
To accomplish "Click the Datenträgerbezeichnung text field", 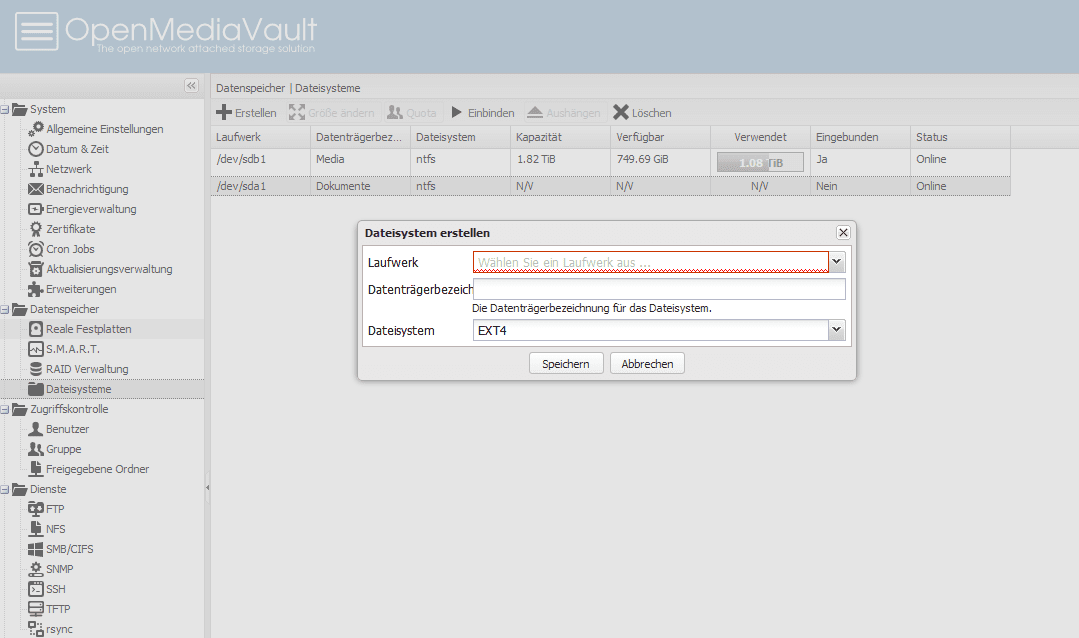I will [659, 289].
